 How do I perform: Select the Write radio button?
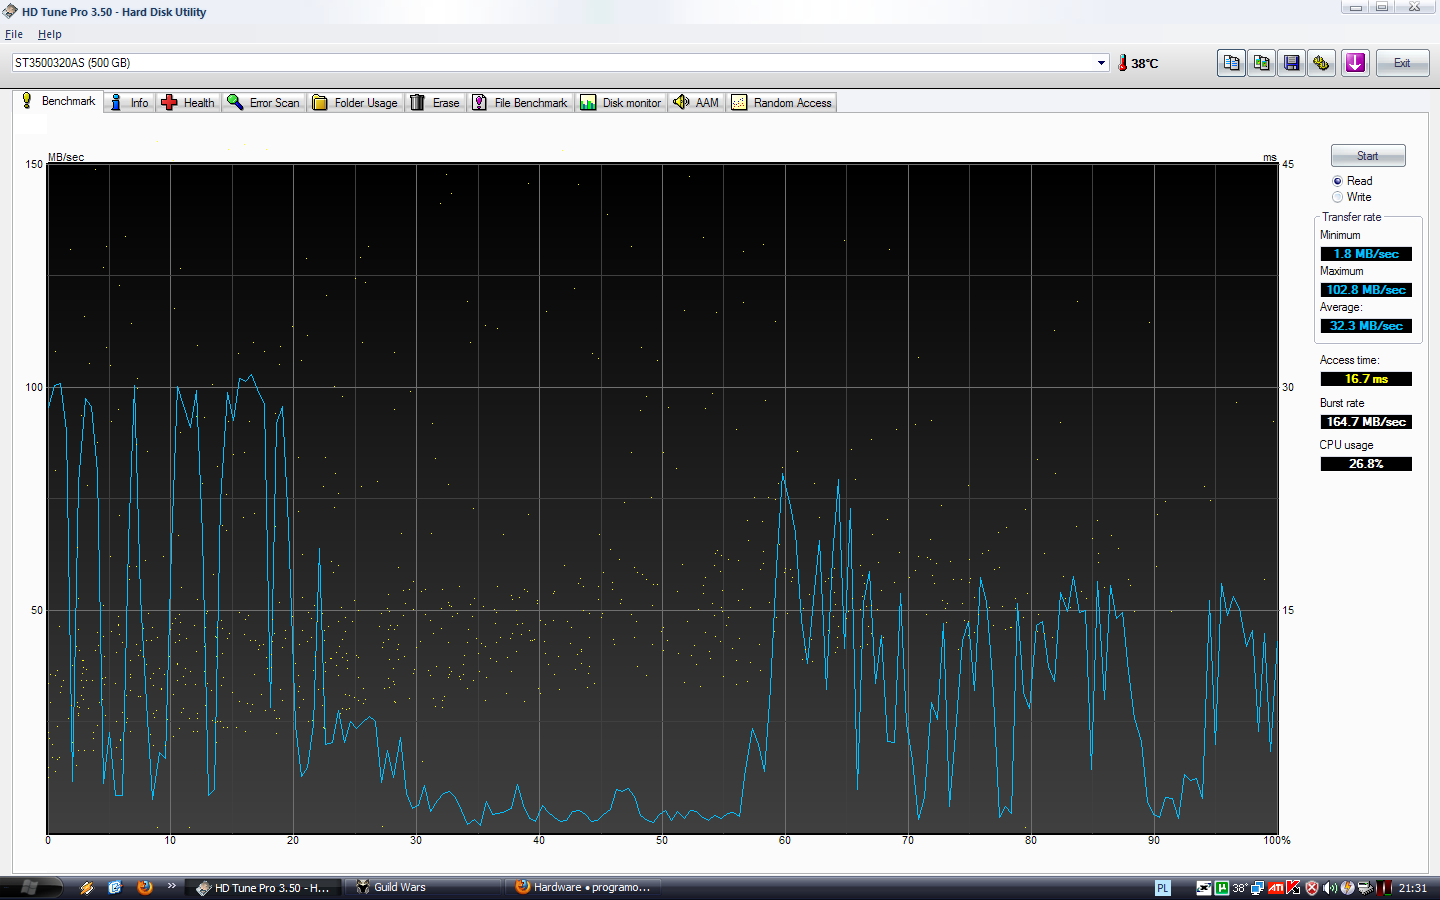coord(1337,197)
